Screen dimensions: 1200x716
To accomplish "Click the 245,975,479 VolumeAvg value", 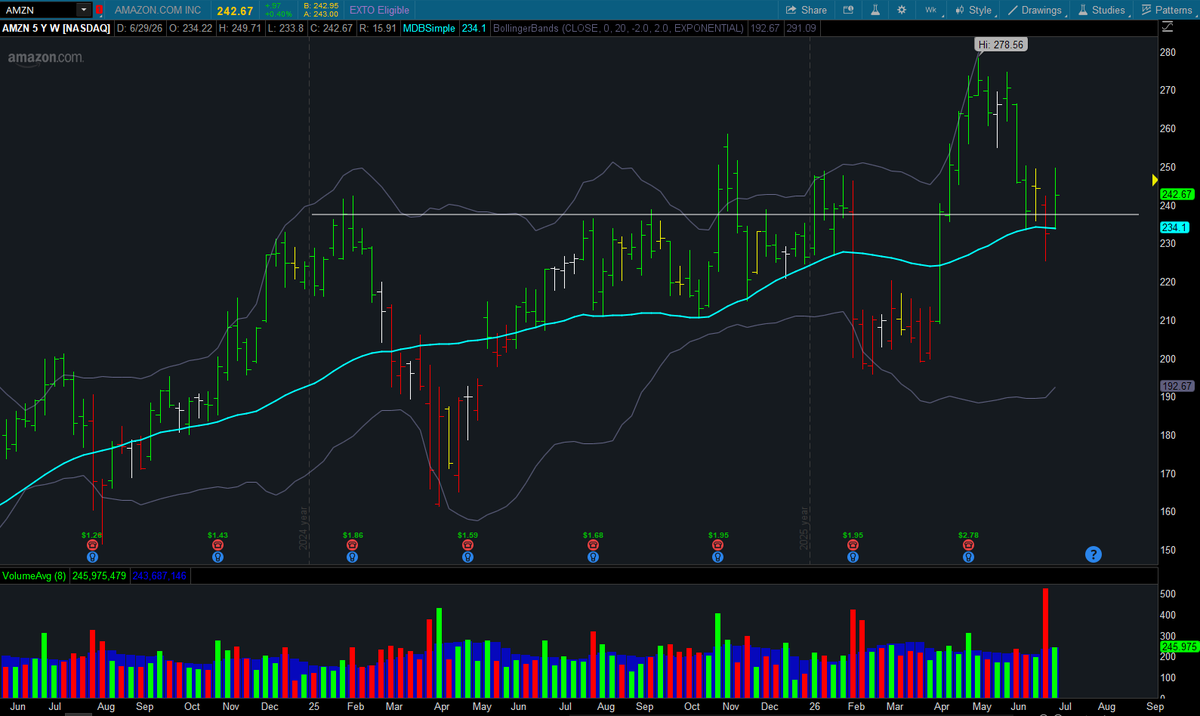I will pyautogui.click(x=97, y=576).
